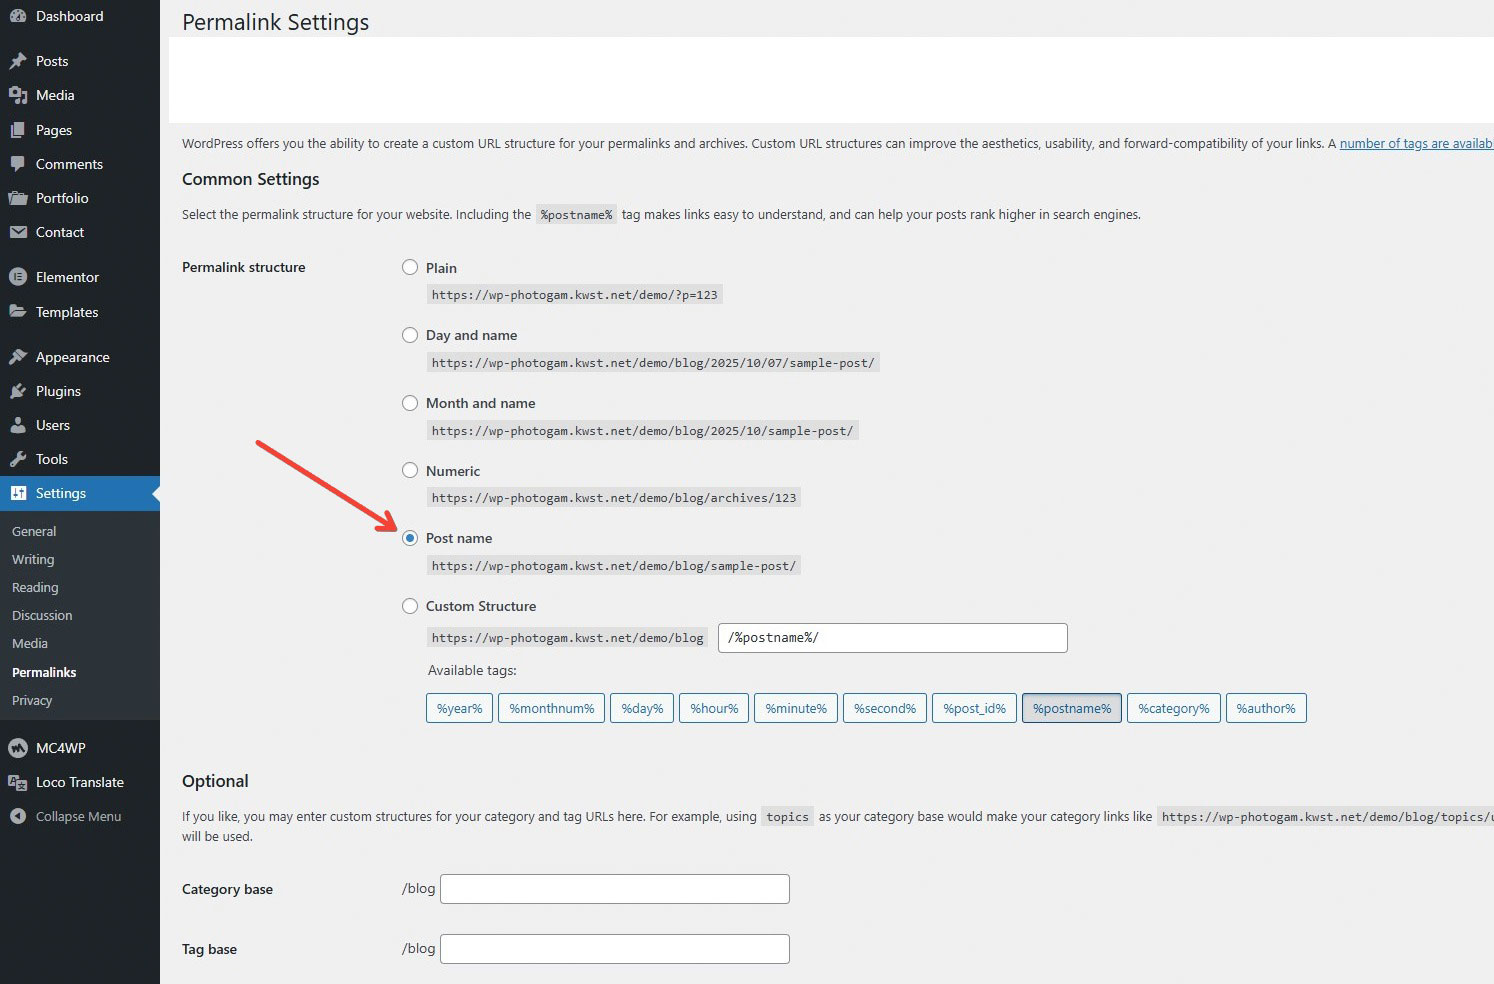Click the Portfolio folder icon
The height and width of the screenshot is (984, 1494).
[18, 198]
